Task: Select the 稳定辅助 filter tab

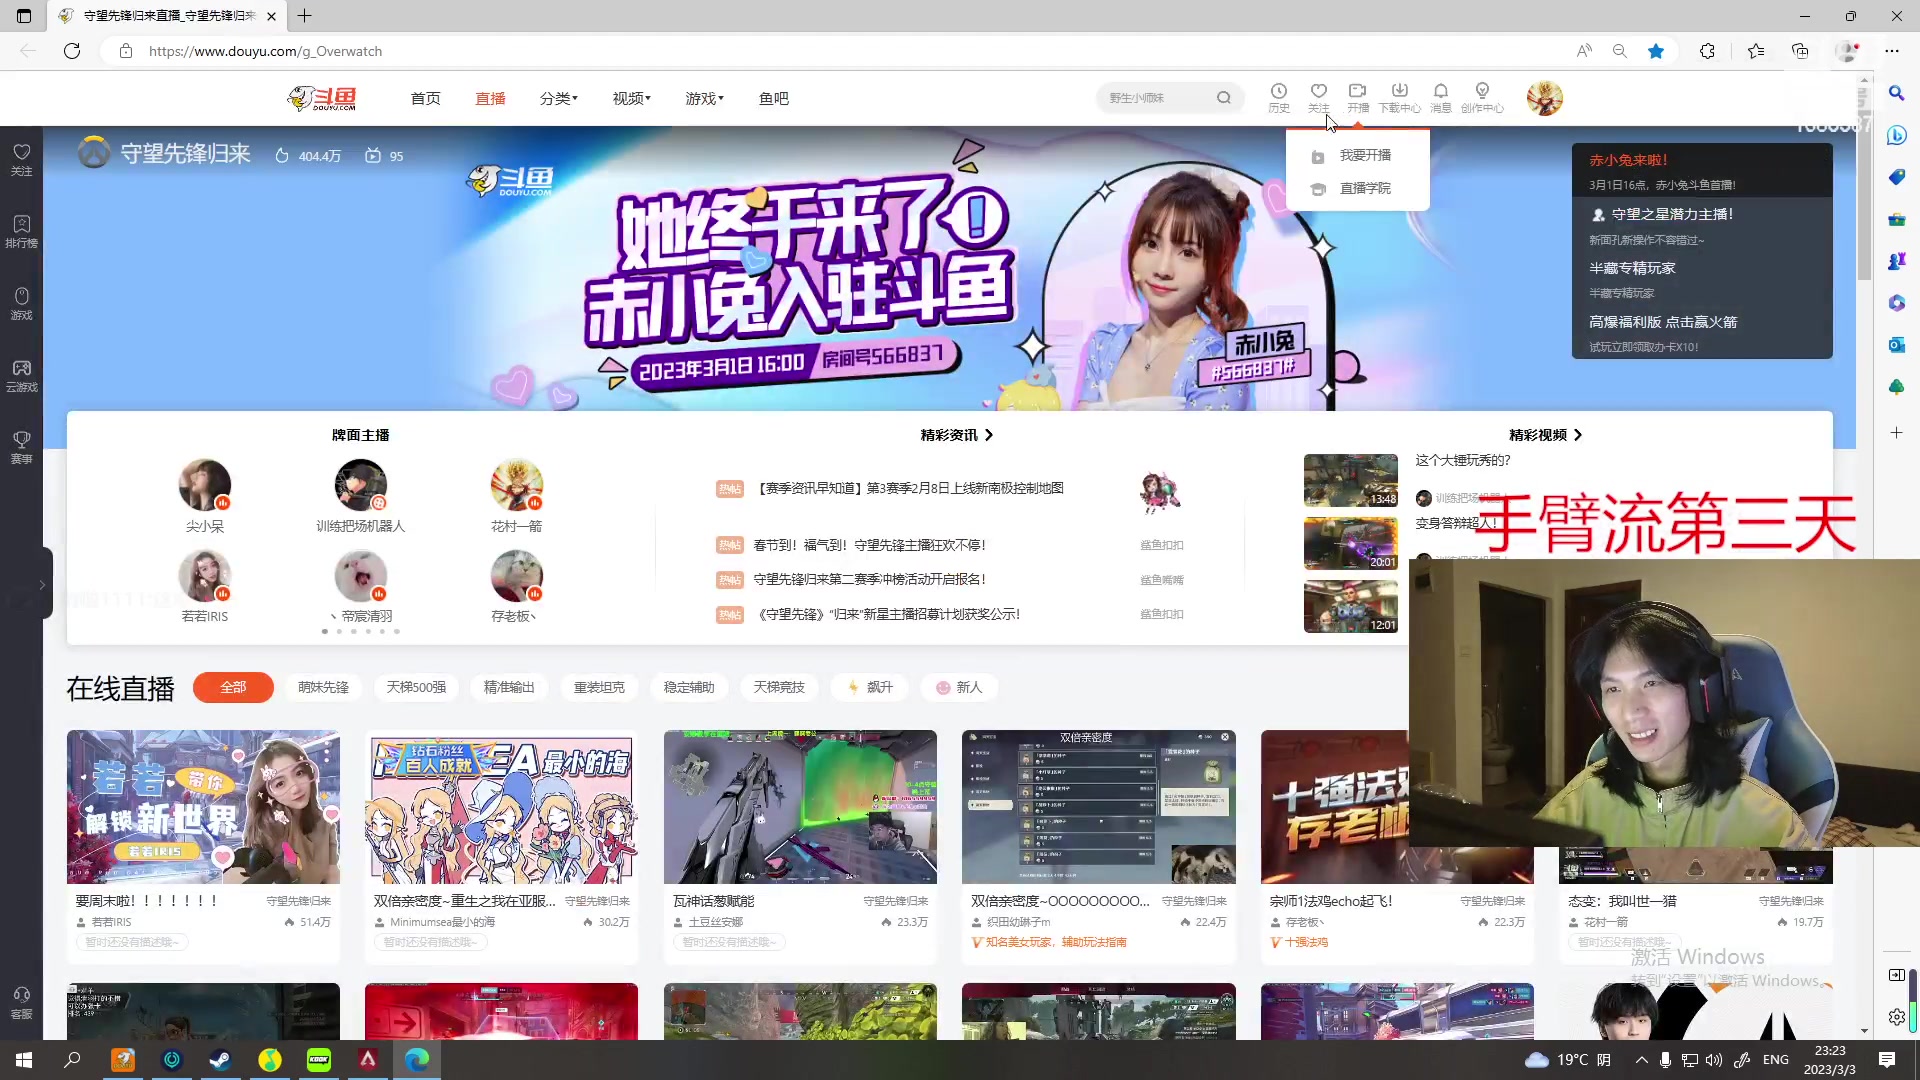Action: [689, 687]
